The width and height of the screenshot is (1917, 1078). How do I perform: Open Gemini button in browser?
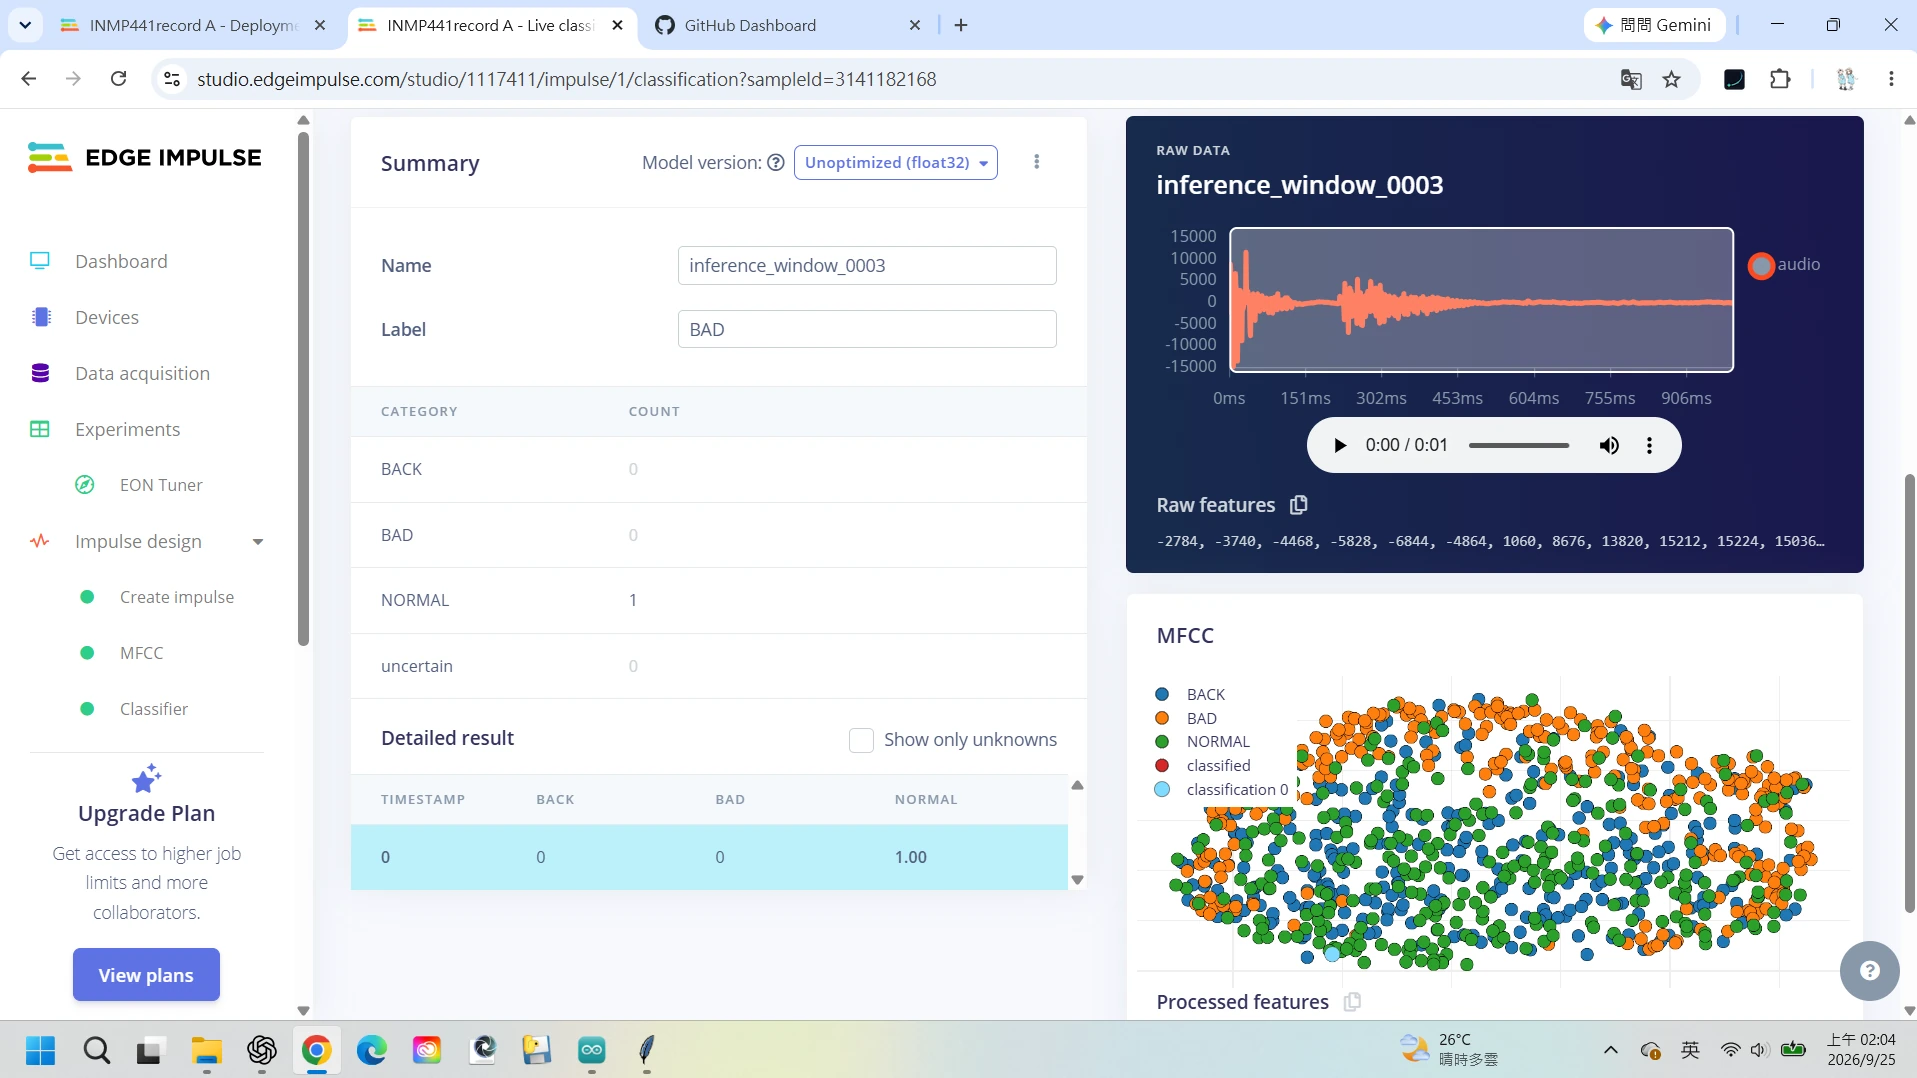point(1654,25)
